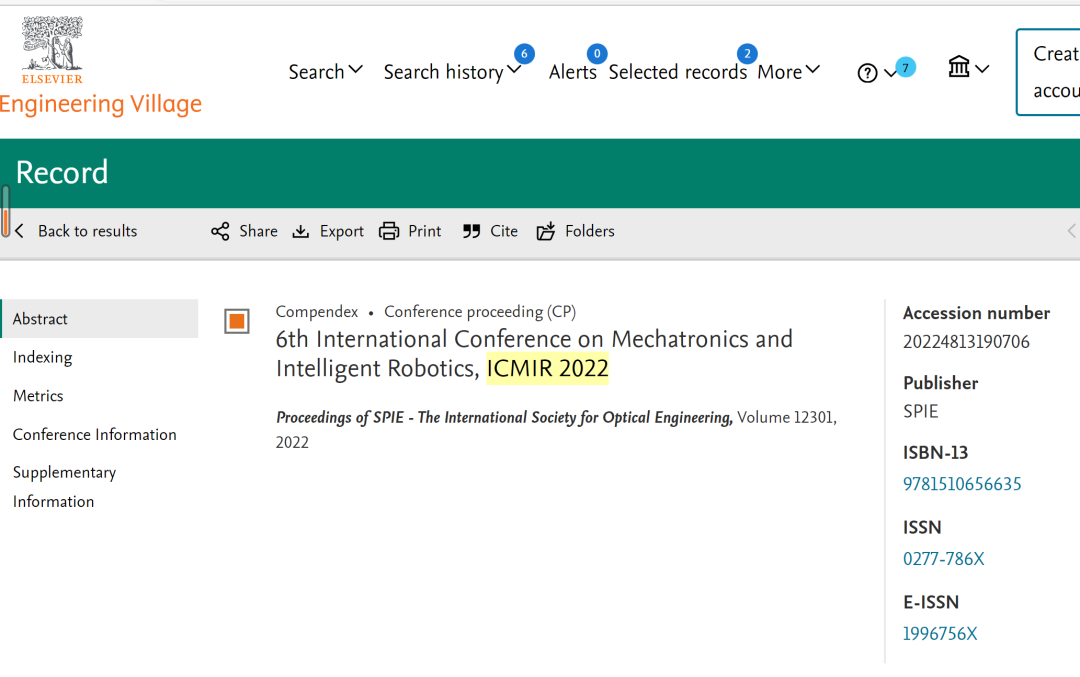1080x677 pixels.
Task: Open E-ISSN link 1996756X
Action: click(940, 634)
